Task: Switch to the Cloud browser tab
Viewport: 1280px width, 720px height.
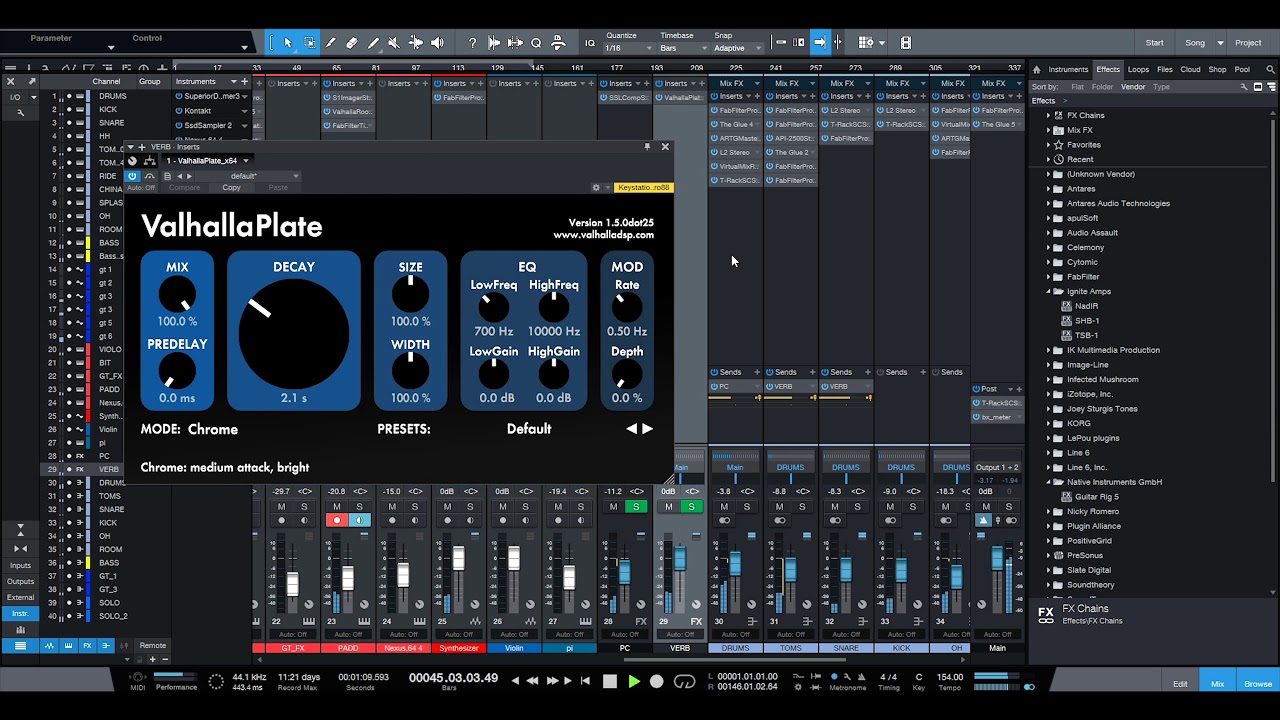Action: pos(1190,70)
